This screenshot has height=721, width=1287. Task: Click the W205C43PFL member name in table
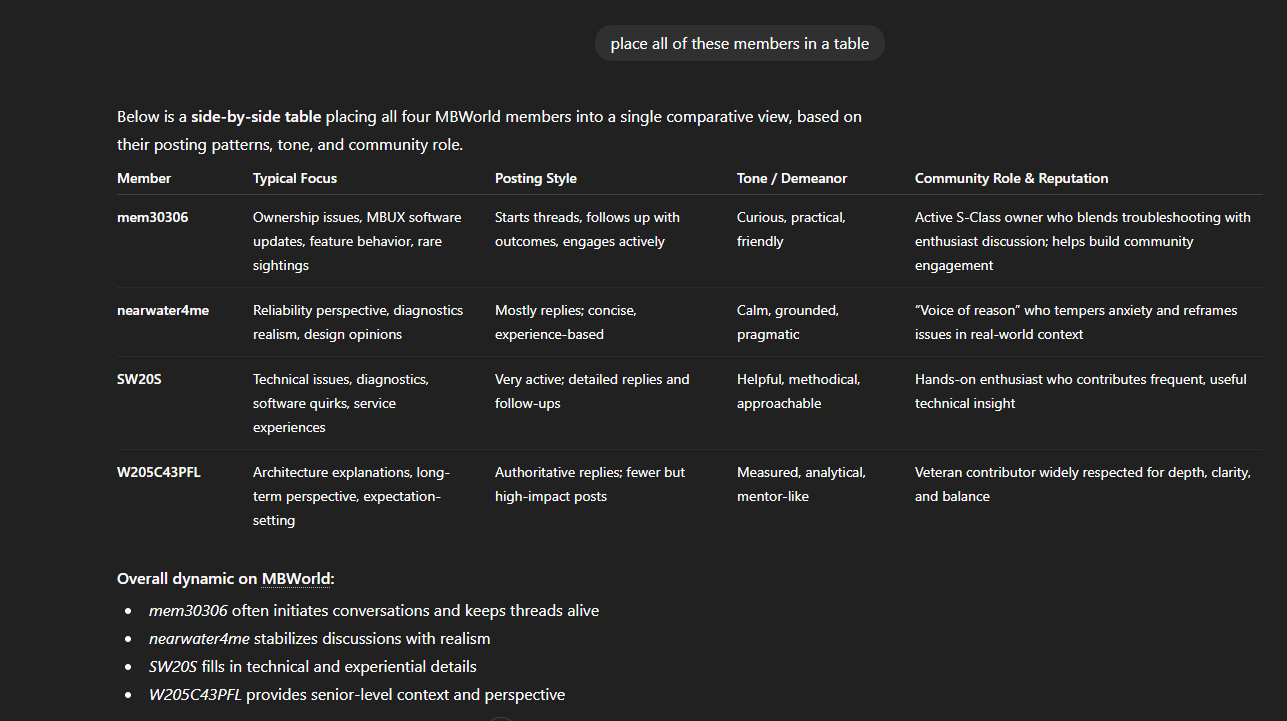(159, 472)
